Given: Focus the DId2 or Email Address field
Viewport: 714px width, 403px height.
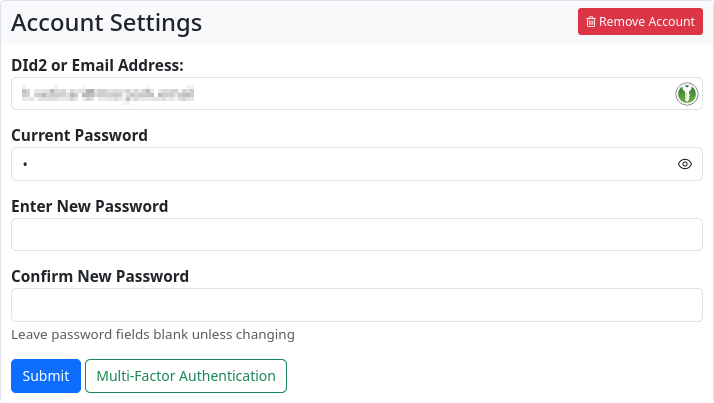Looking at the screenshot, I should pyautogui.click(x=340, y=94).
